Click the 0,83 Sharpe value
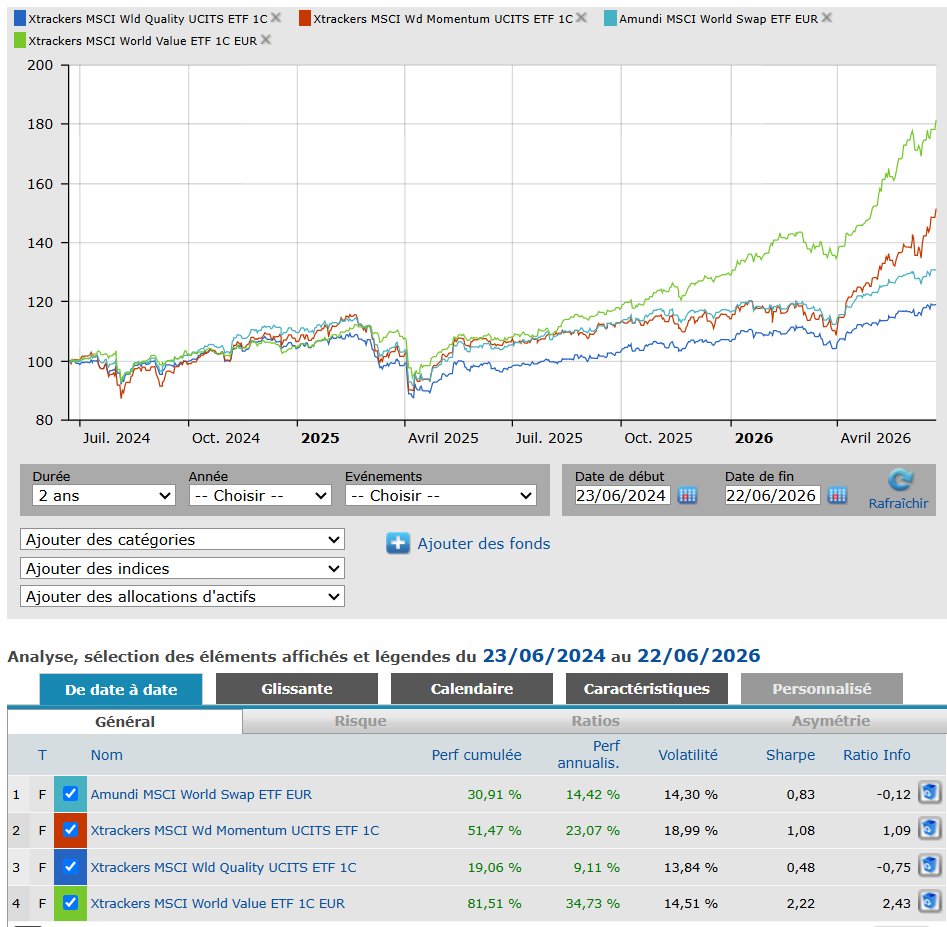Viewport: 947px width, 927px height. coord(801,794)
